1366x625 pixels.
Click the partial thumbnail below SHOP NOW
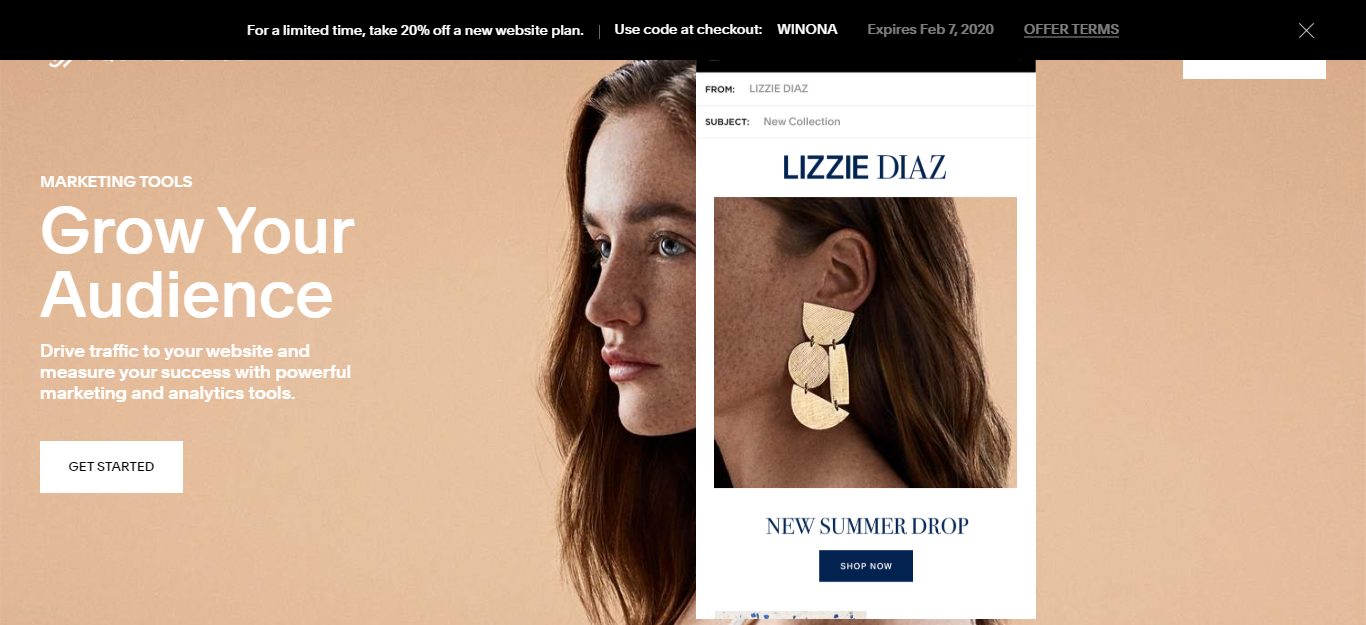coord(790,615)
